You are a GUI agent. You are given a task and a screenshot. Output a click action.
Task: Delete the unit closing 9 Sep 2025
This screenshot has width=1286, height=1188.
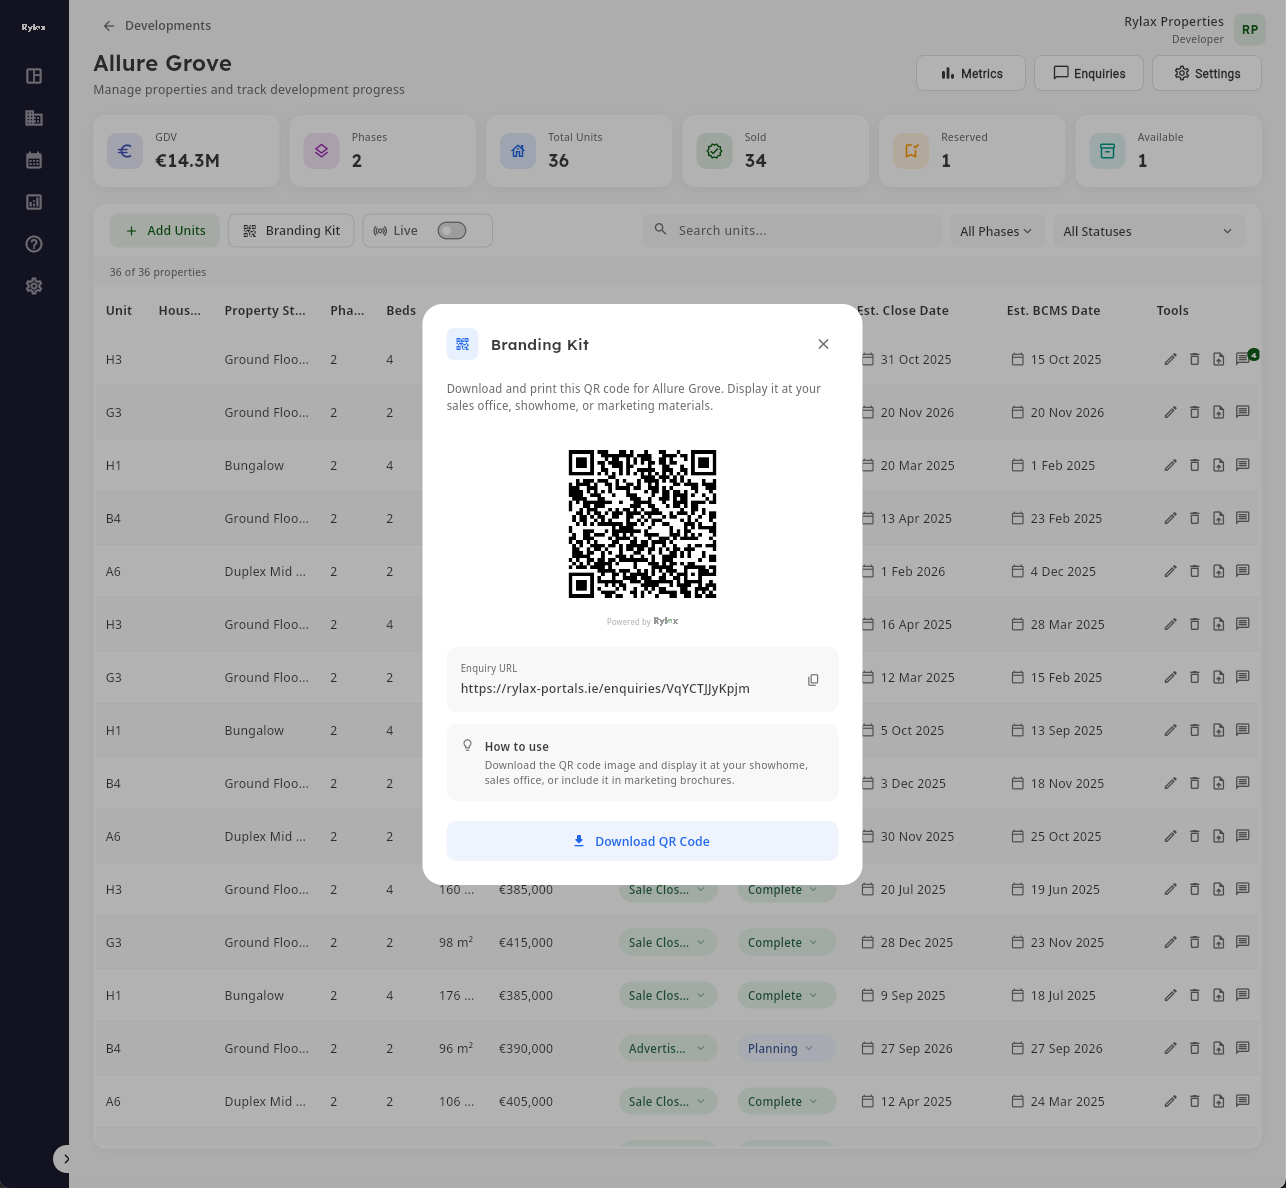coord(1194,995)
